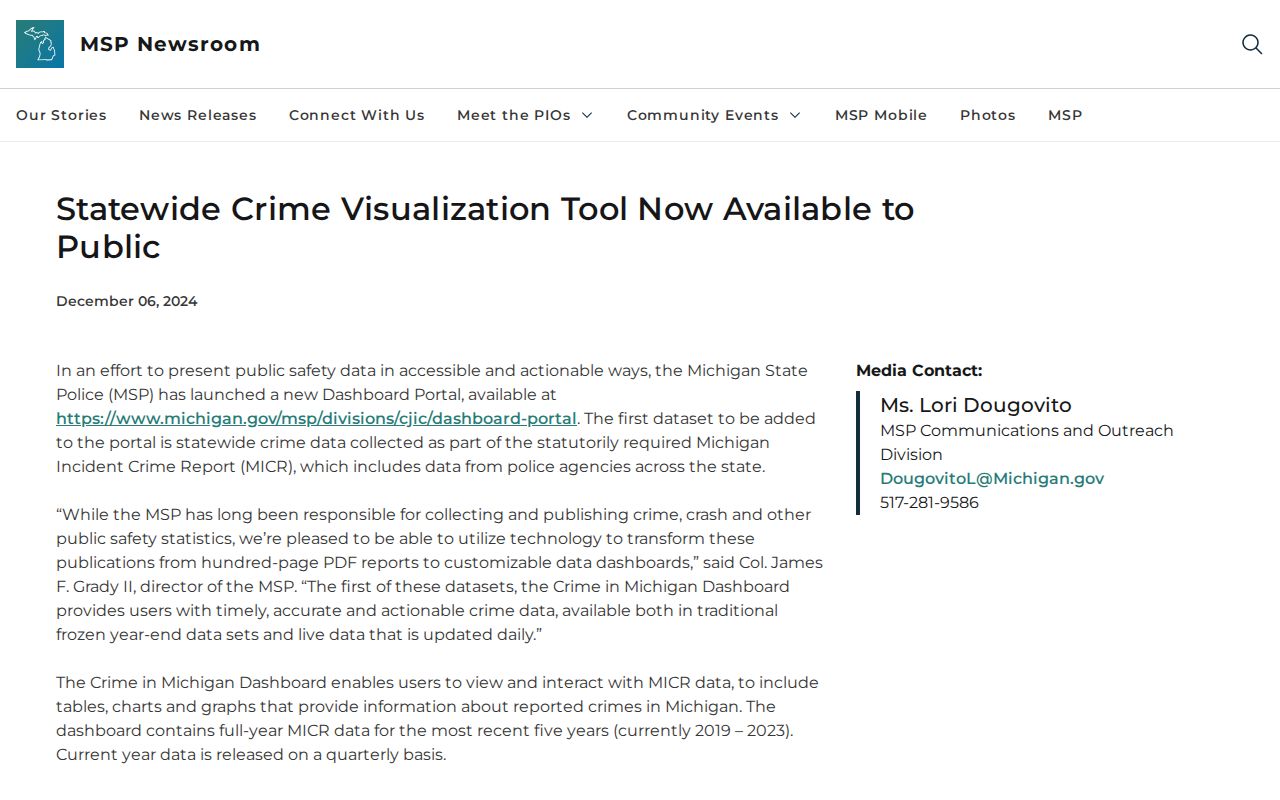Go to MSP Mobile menu item
This screenshot has height=800, width=1280.
click(881, 115)
